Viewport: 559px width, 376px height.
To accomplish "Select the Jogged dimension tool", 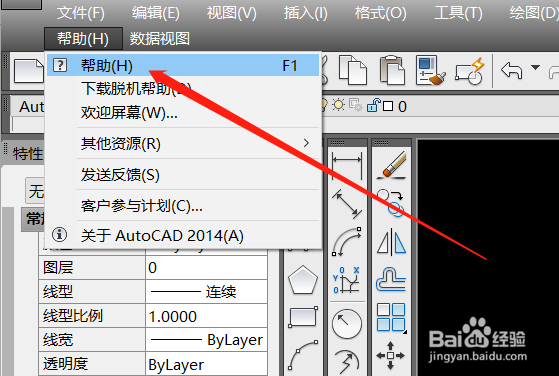I will 347,361.
